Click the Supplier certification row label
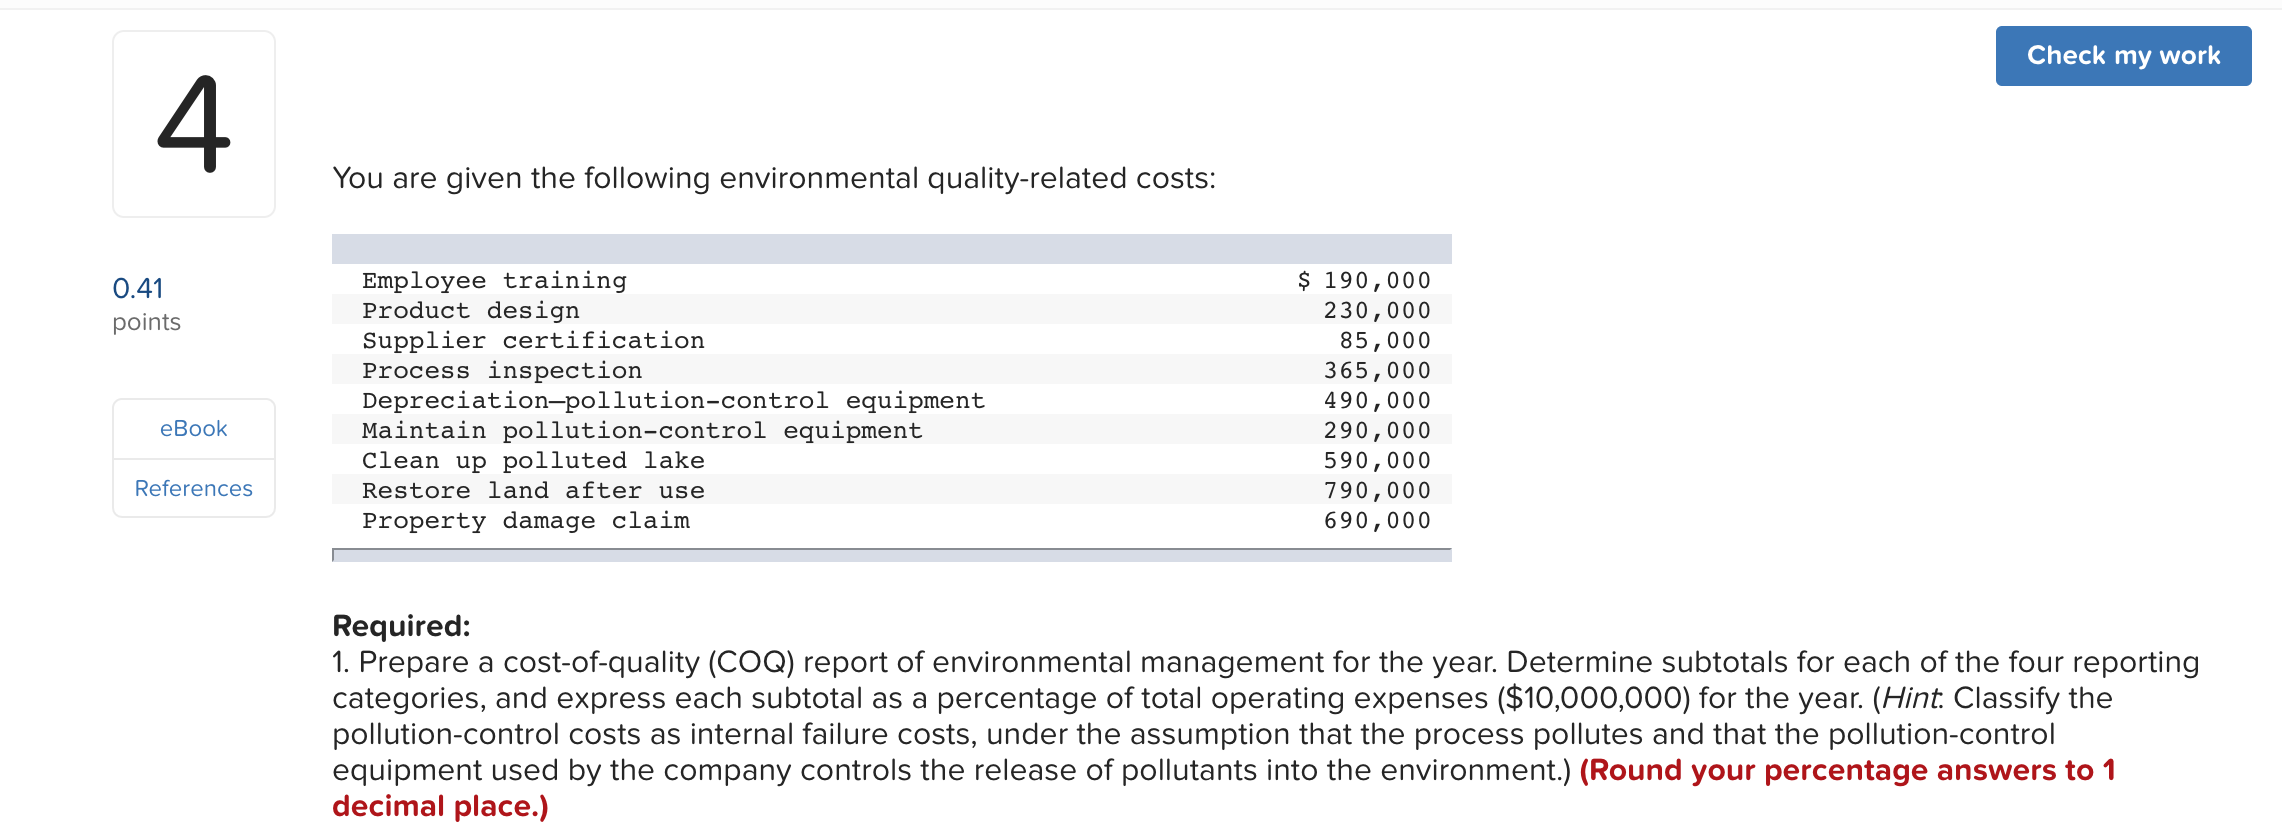The image size is (2282, 838). coord(533,341)
